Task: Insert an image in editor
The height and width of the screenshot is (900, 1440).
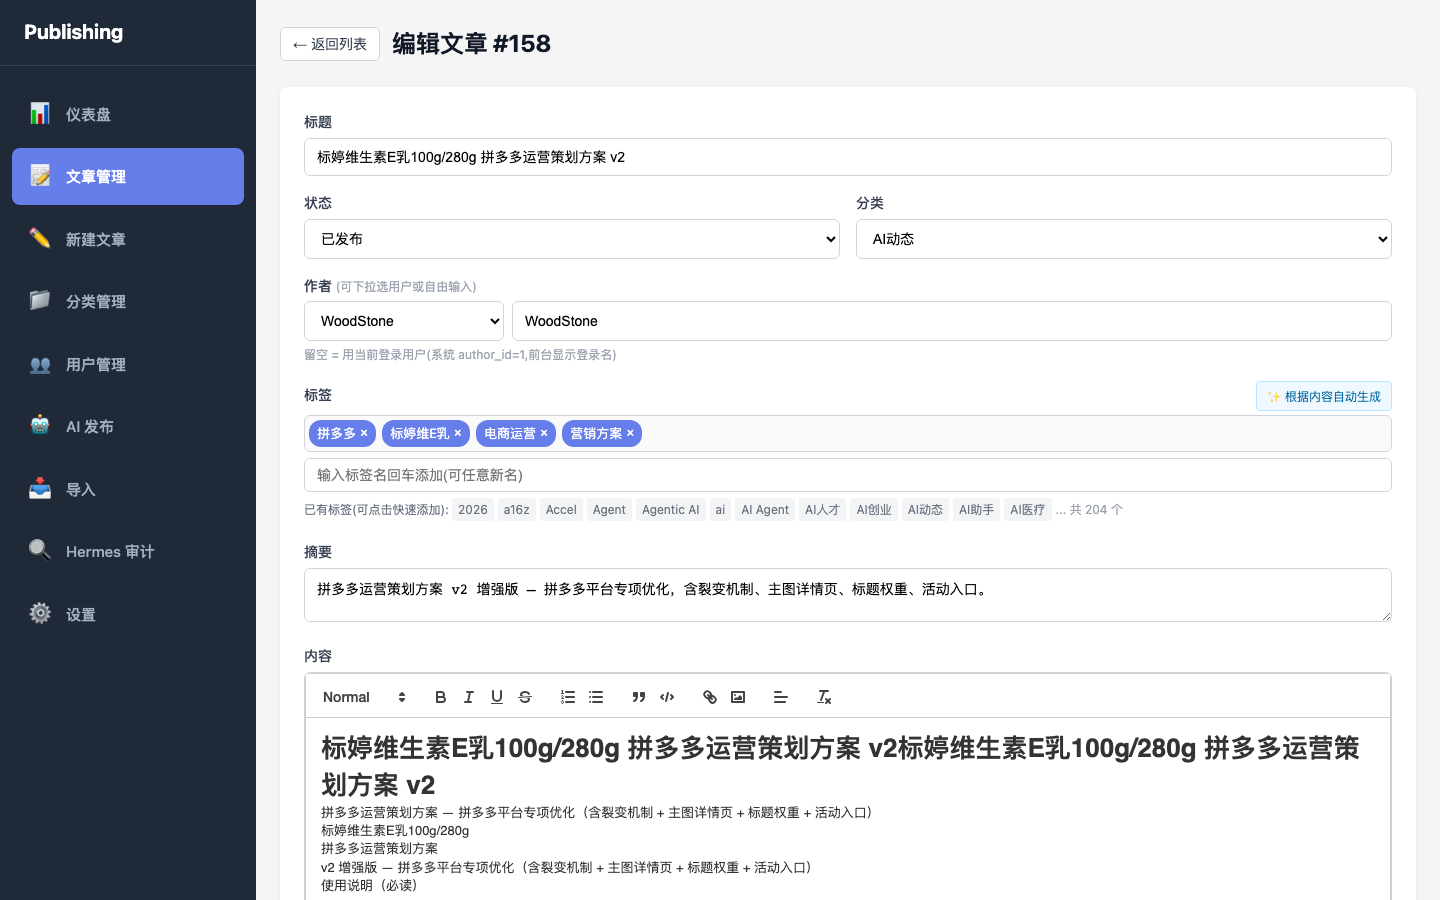Action: point(738,697)
